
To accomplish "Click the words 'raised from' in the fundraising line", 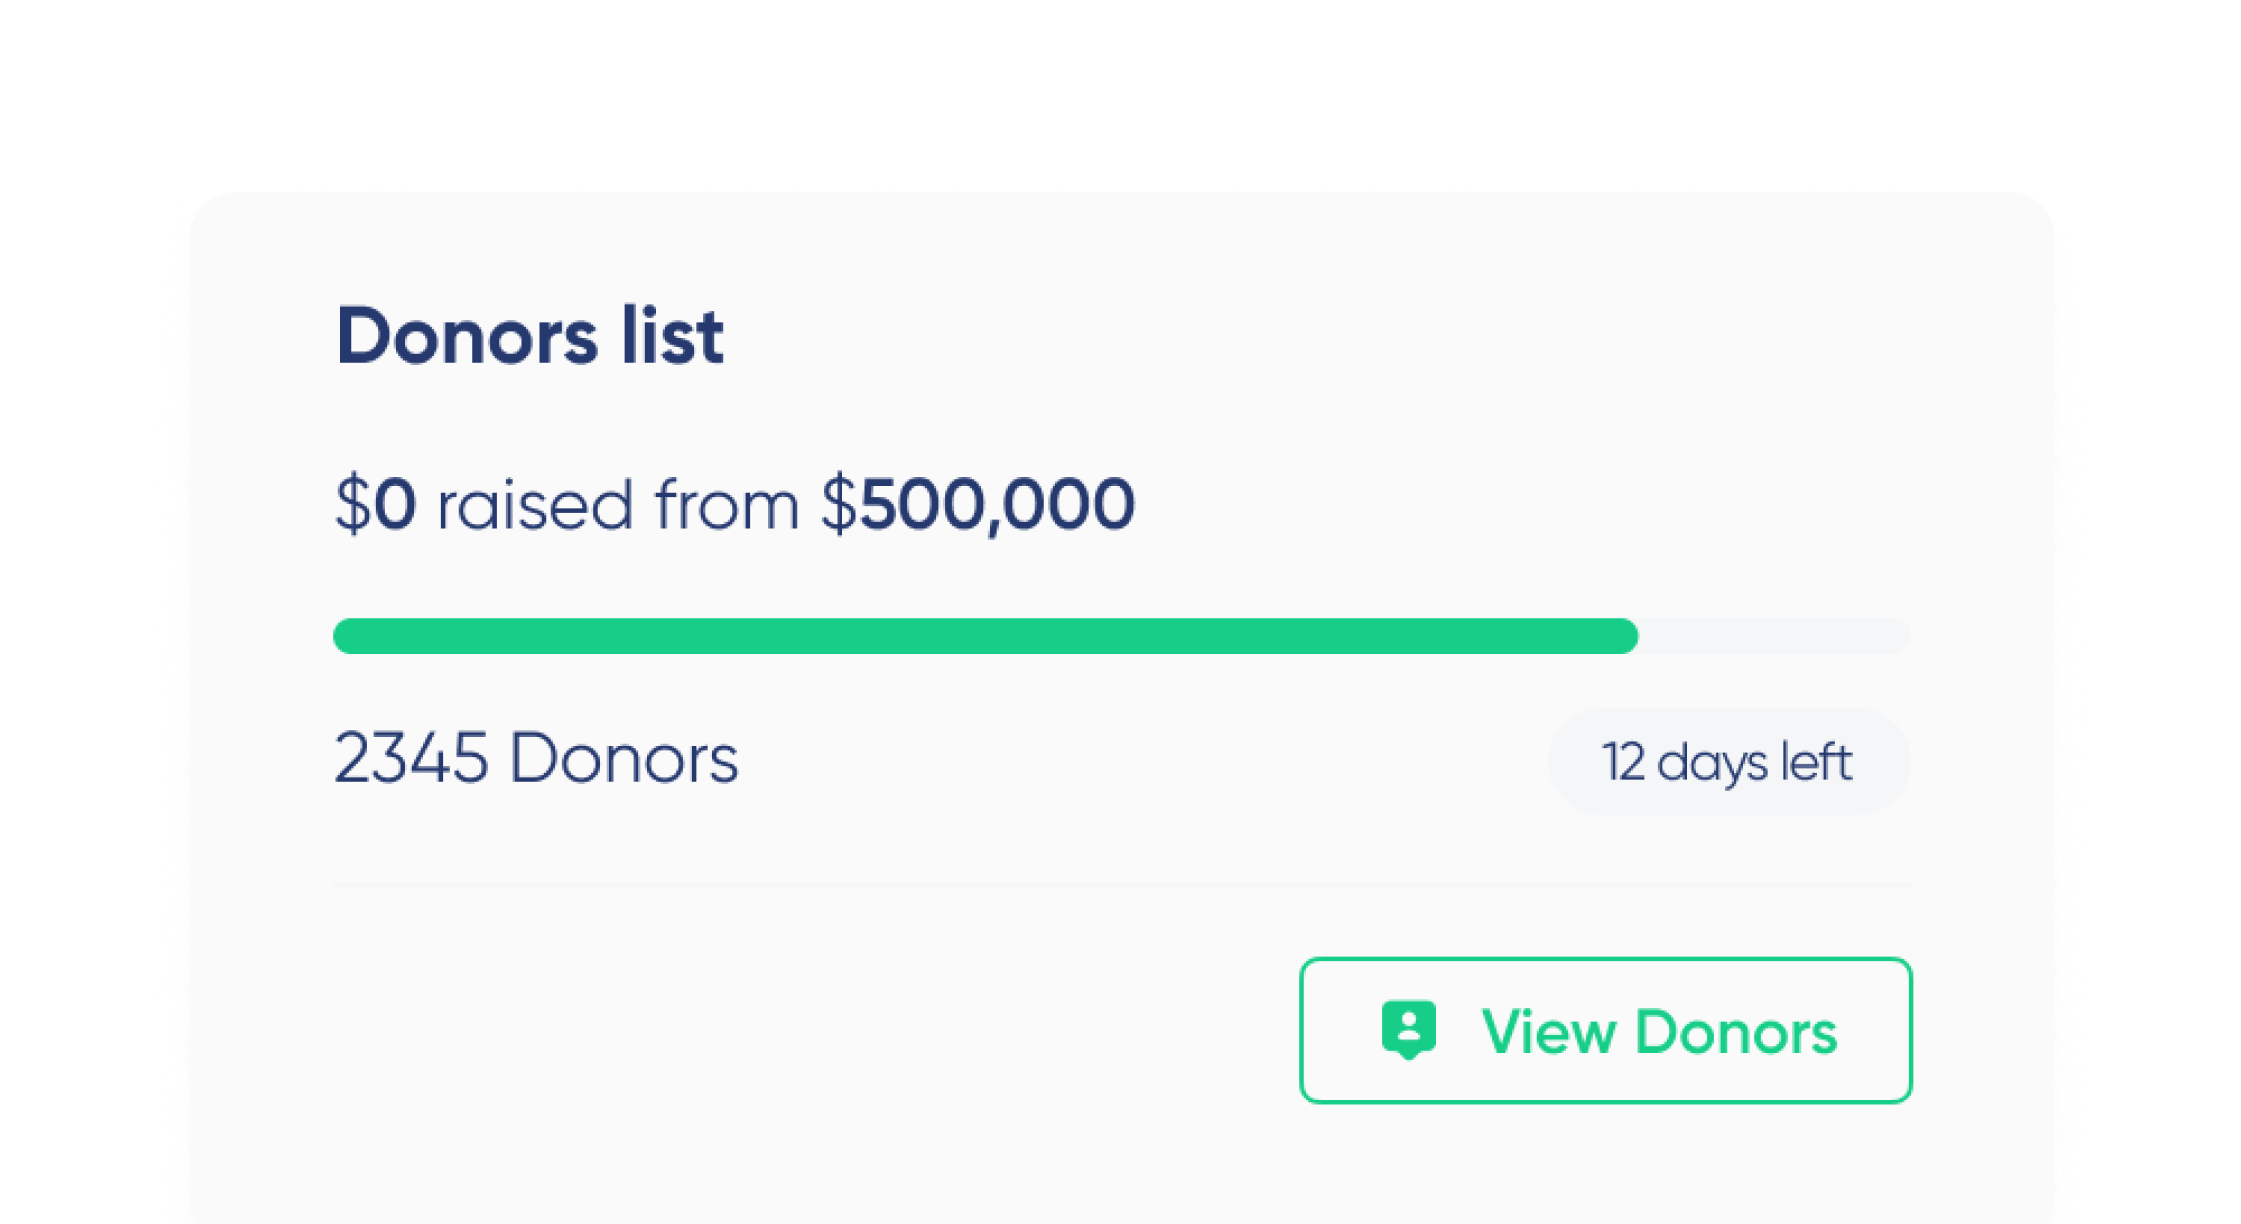I will click(x=618, y=504).
